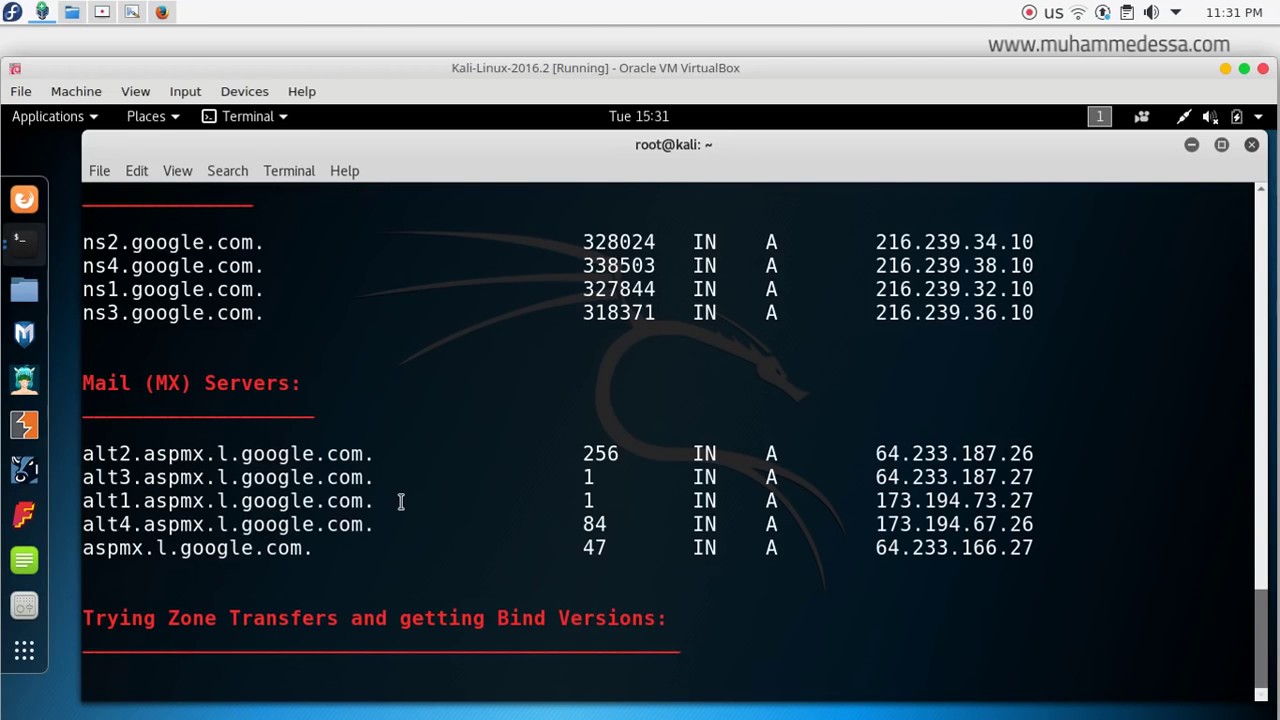Viewport: 1280px width, 720px height.
Task: Open VirtualBox Help menu
Action: tap(301, 91)
